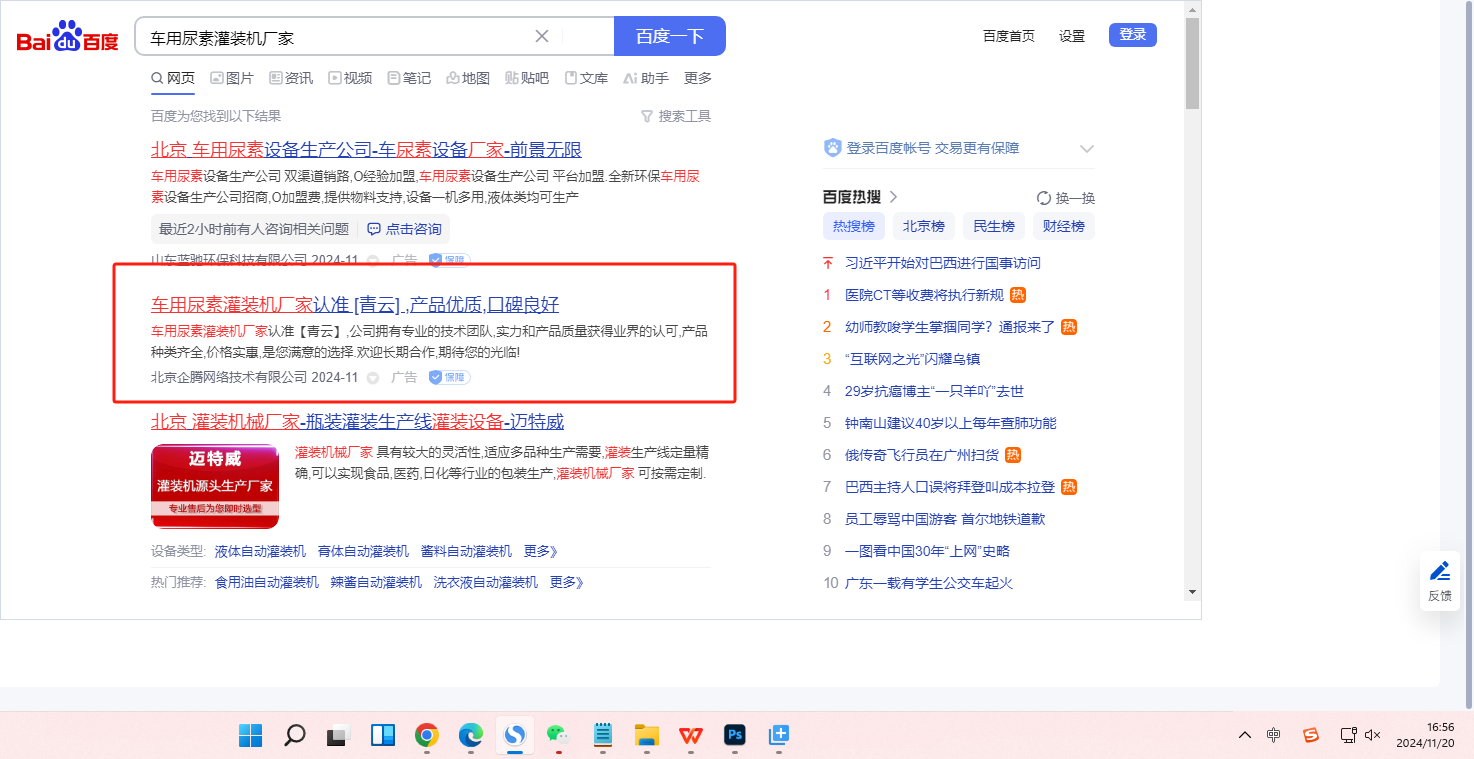Viewport: 1474px width, 759px height.
Task: Open Microsoft Edge from the taskbar
Action: click(x=471, y=736)
